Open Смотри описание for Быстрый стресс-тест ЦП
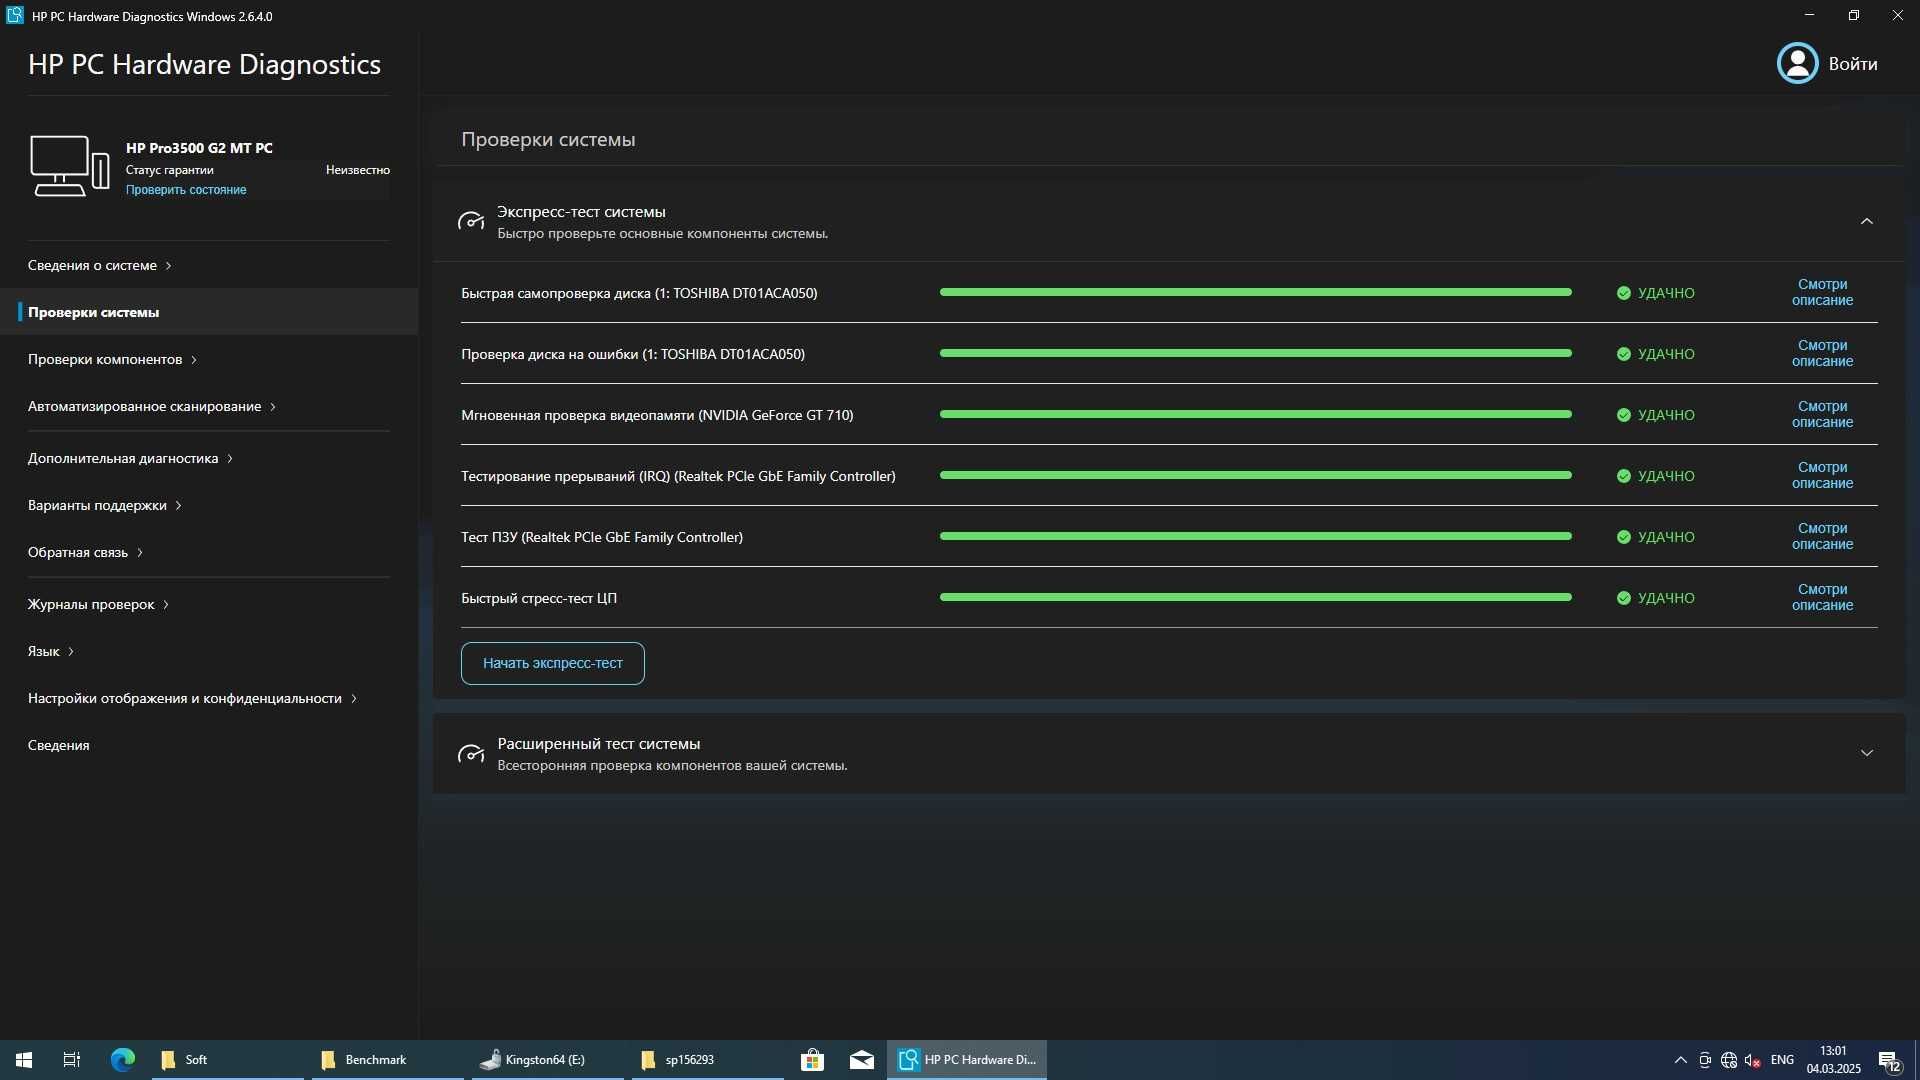This screenshot has height=1080, width=1920. (x=1822, y=597)
